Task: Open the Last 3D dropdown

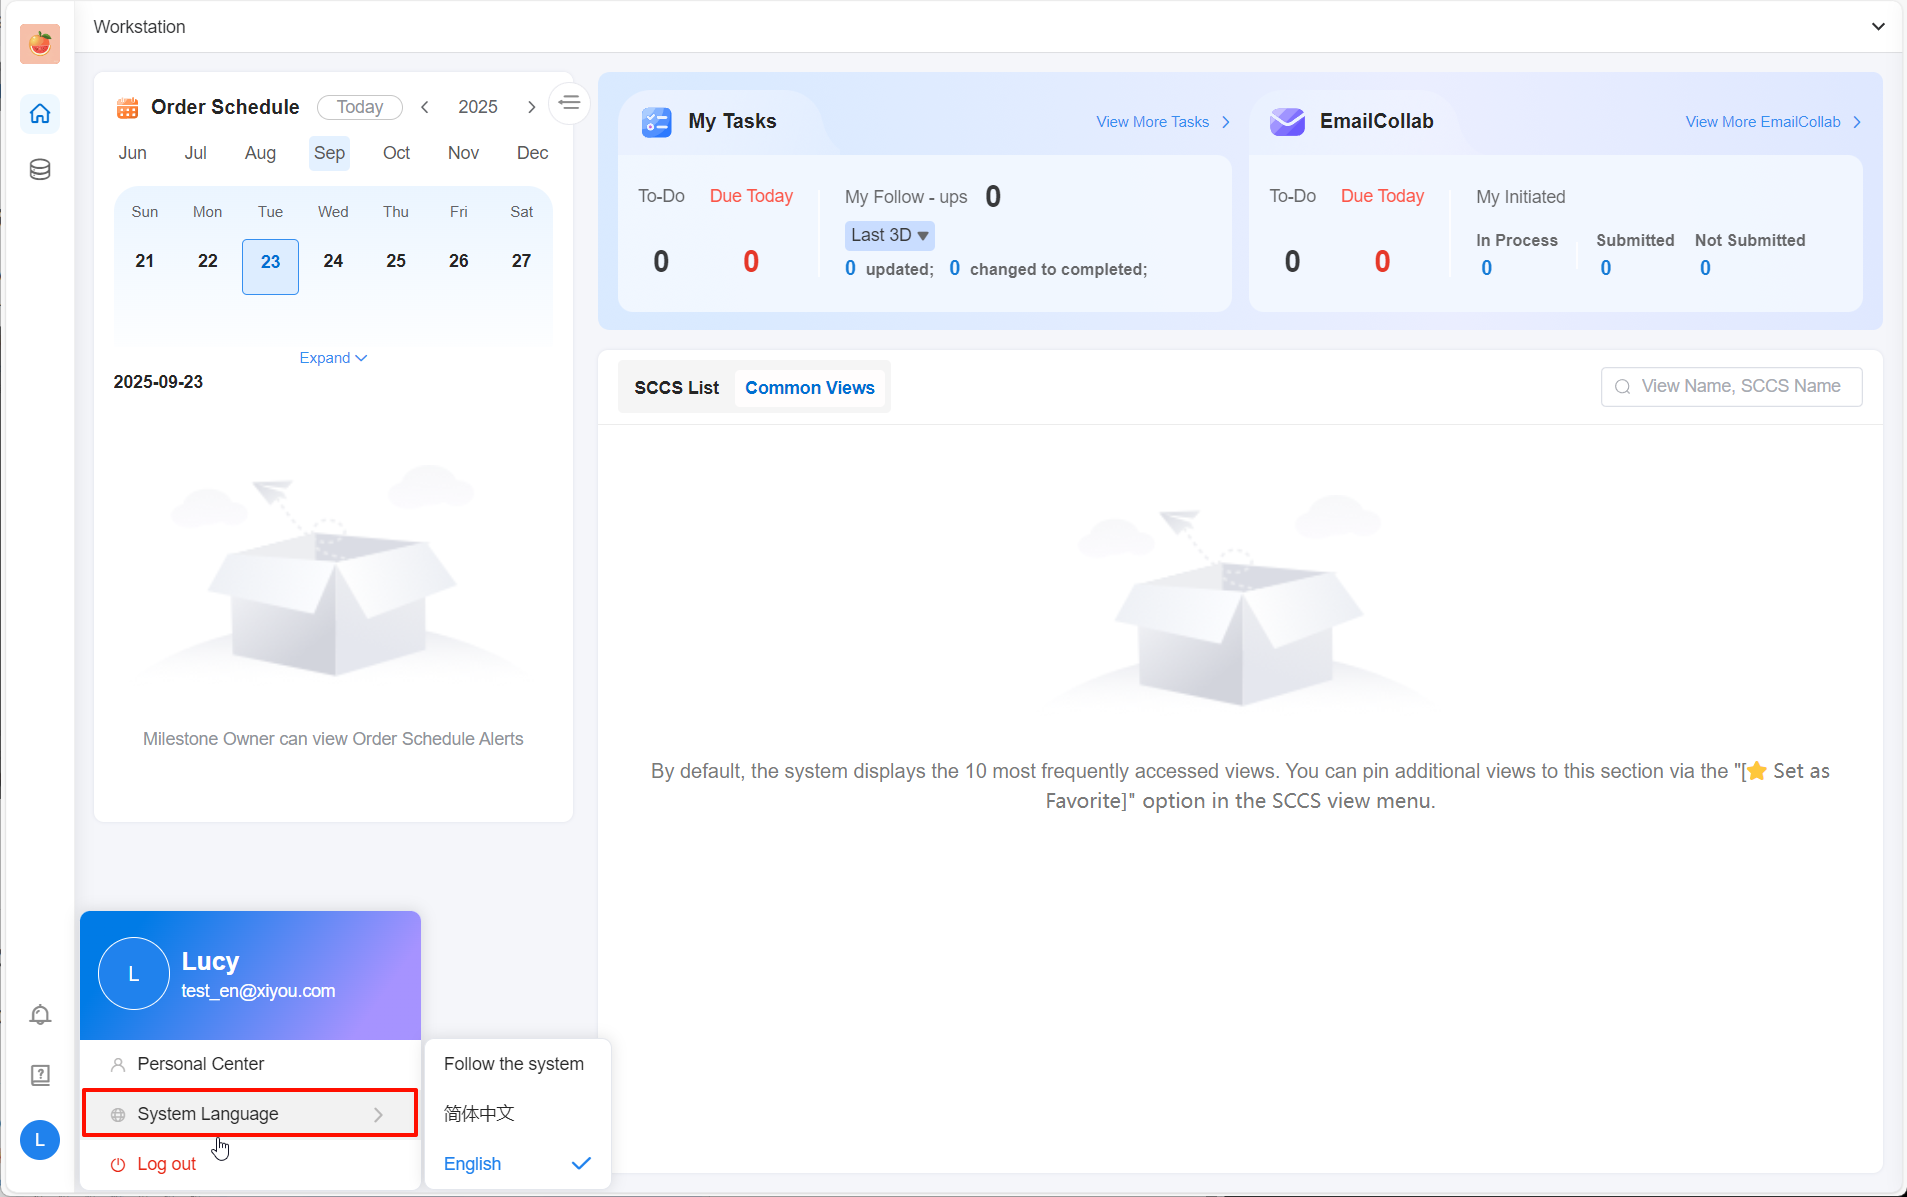Action: tap(889, 235)
